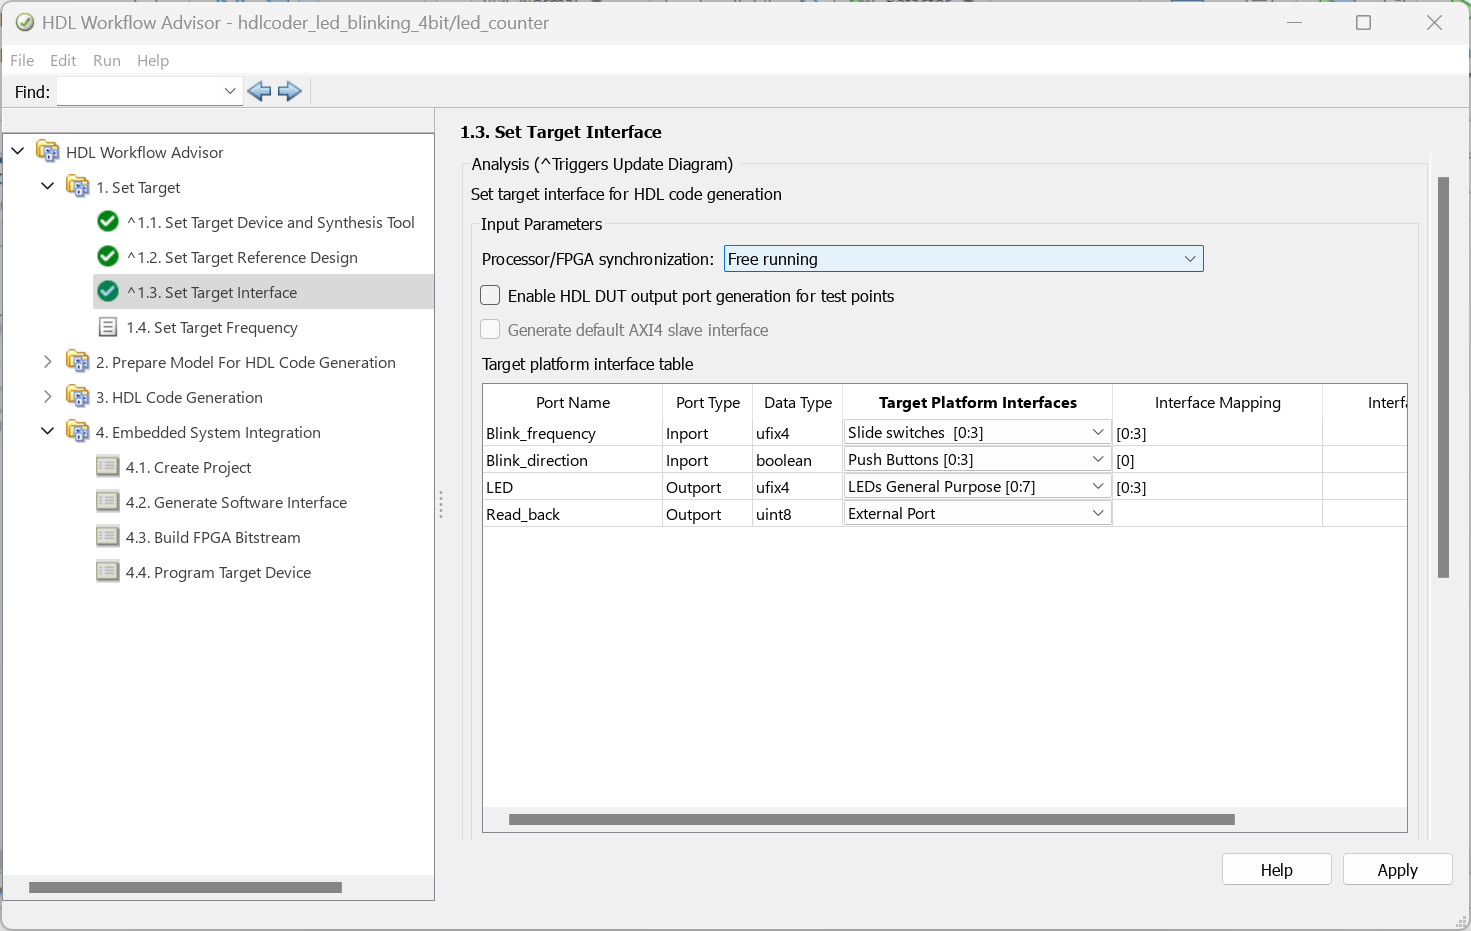Click the Help button at bottom right
Screen dimensions: 1471x931
1276,870
